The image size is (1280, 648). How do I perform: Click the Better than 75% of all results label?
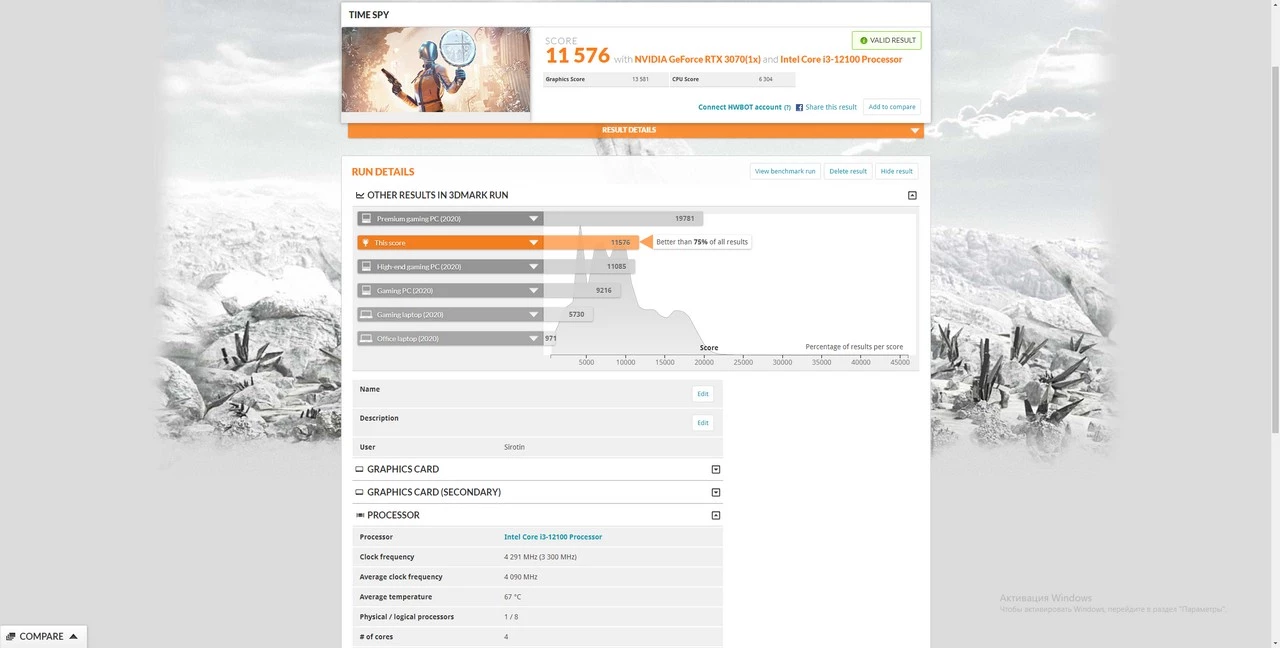click(702, 242)
